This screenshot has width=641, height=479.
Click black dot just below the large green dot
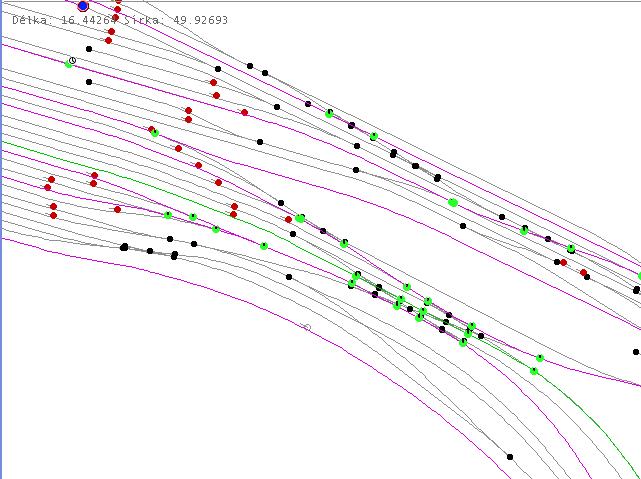463,226
